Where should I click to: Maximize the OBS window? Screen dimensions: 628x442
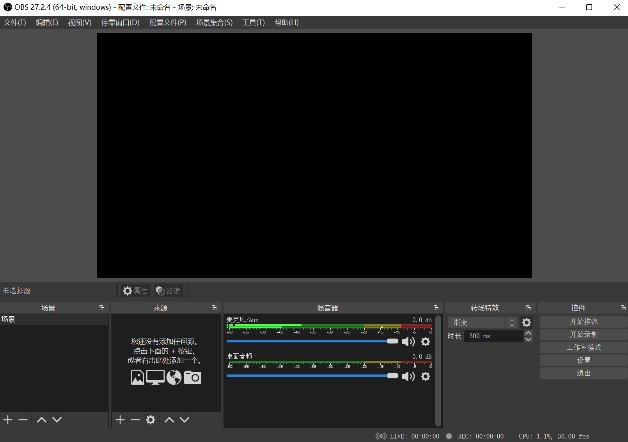[589, 7]
